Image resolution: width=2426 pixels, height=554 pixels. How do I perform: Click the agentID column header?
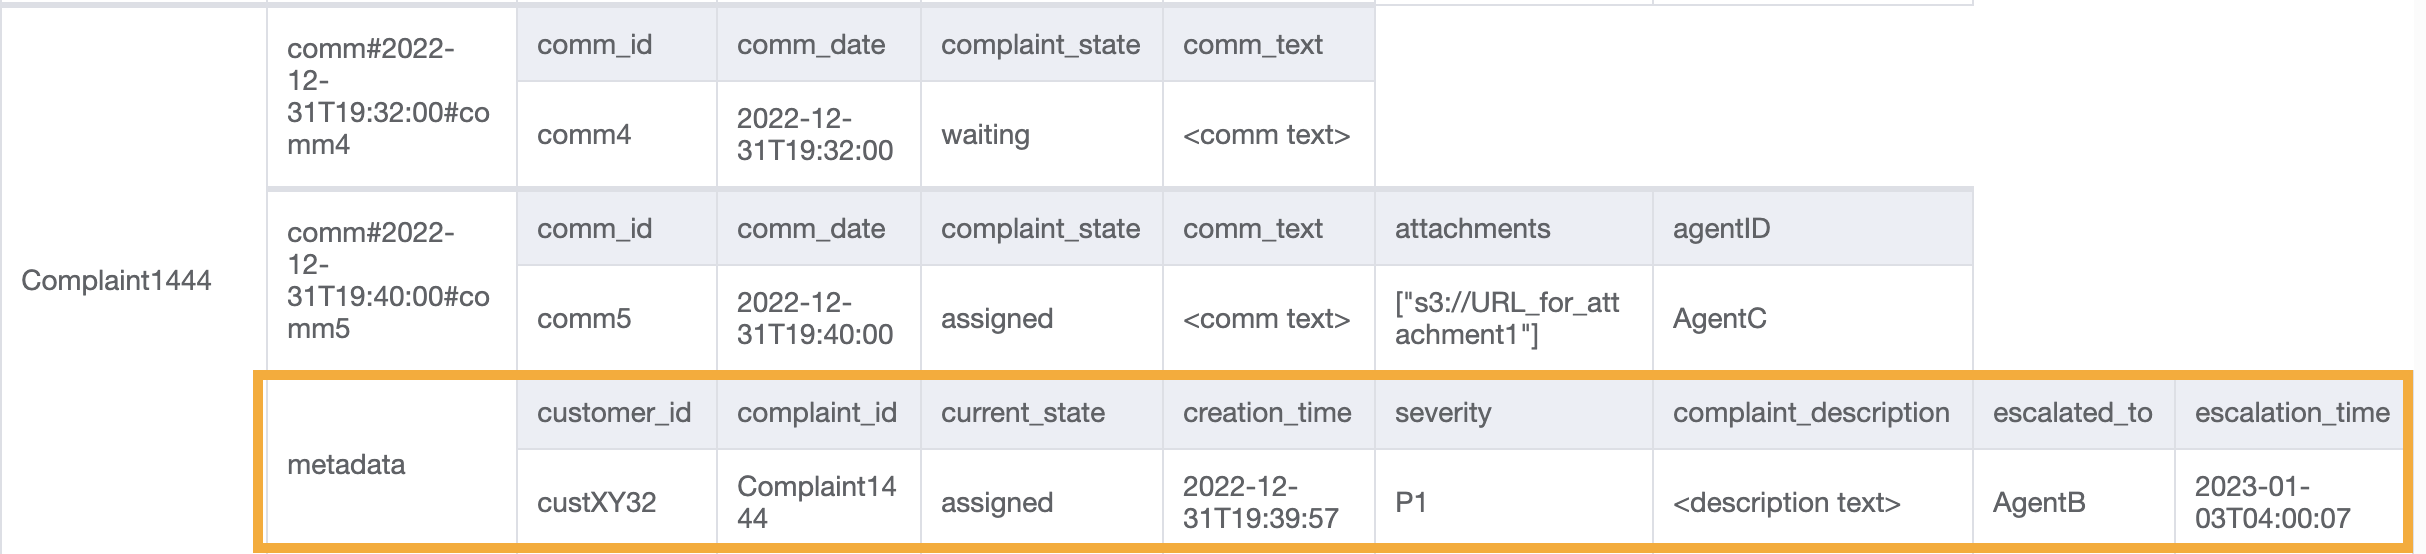tap(1721, 229)
